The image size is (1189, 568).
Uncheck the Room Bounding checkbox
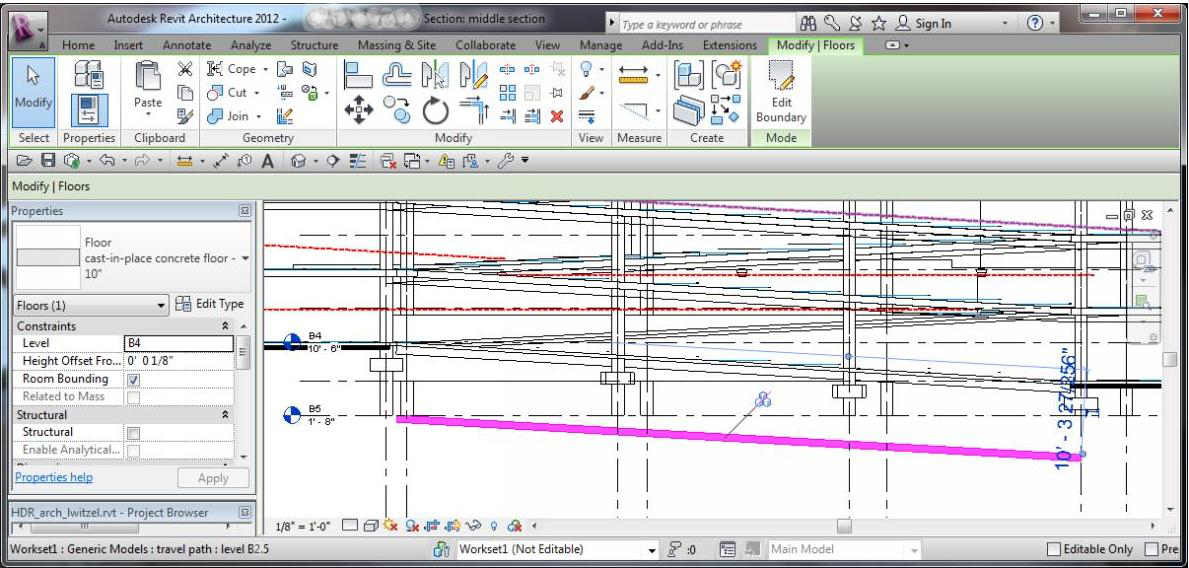[132, 380]
